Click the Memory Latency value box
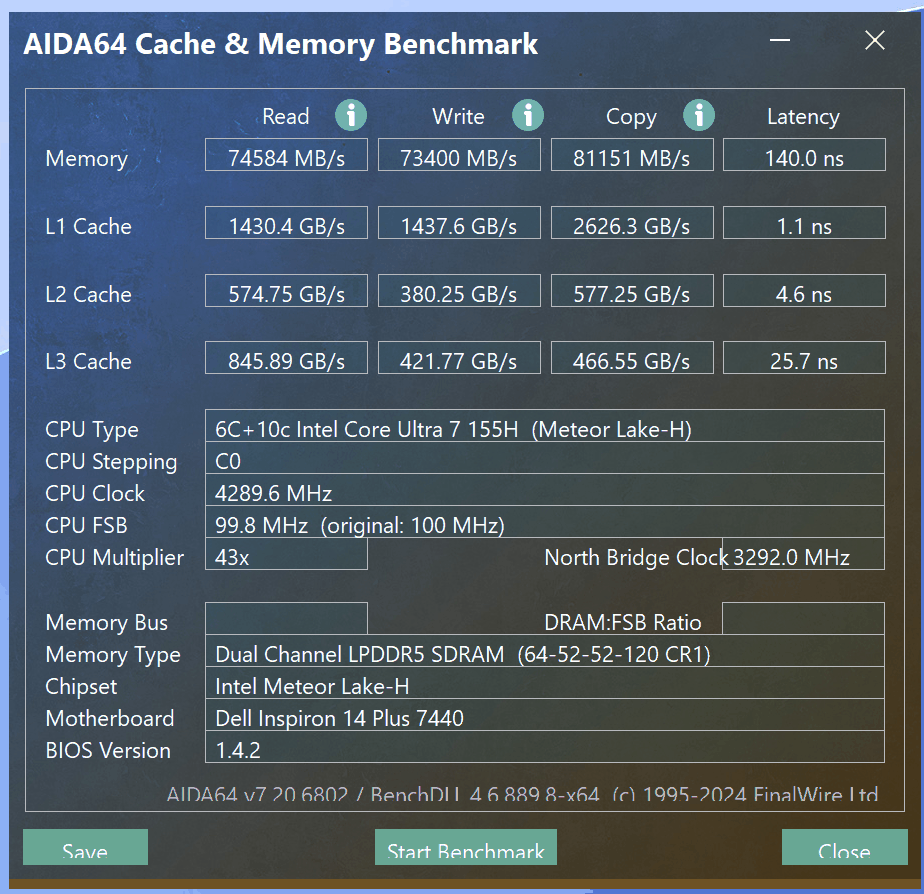This screenshot has height=894, width=924. point(804,156)
